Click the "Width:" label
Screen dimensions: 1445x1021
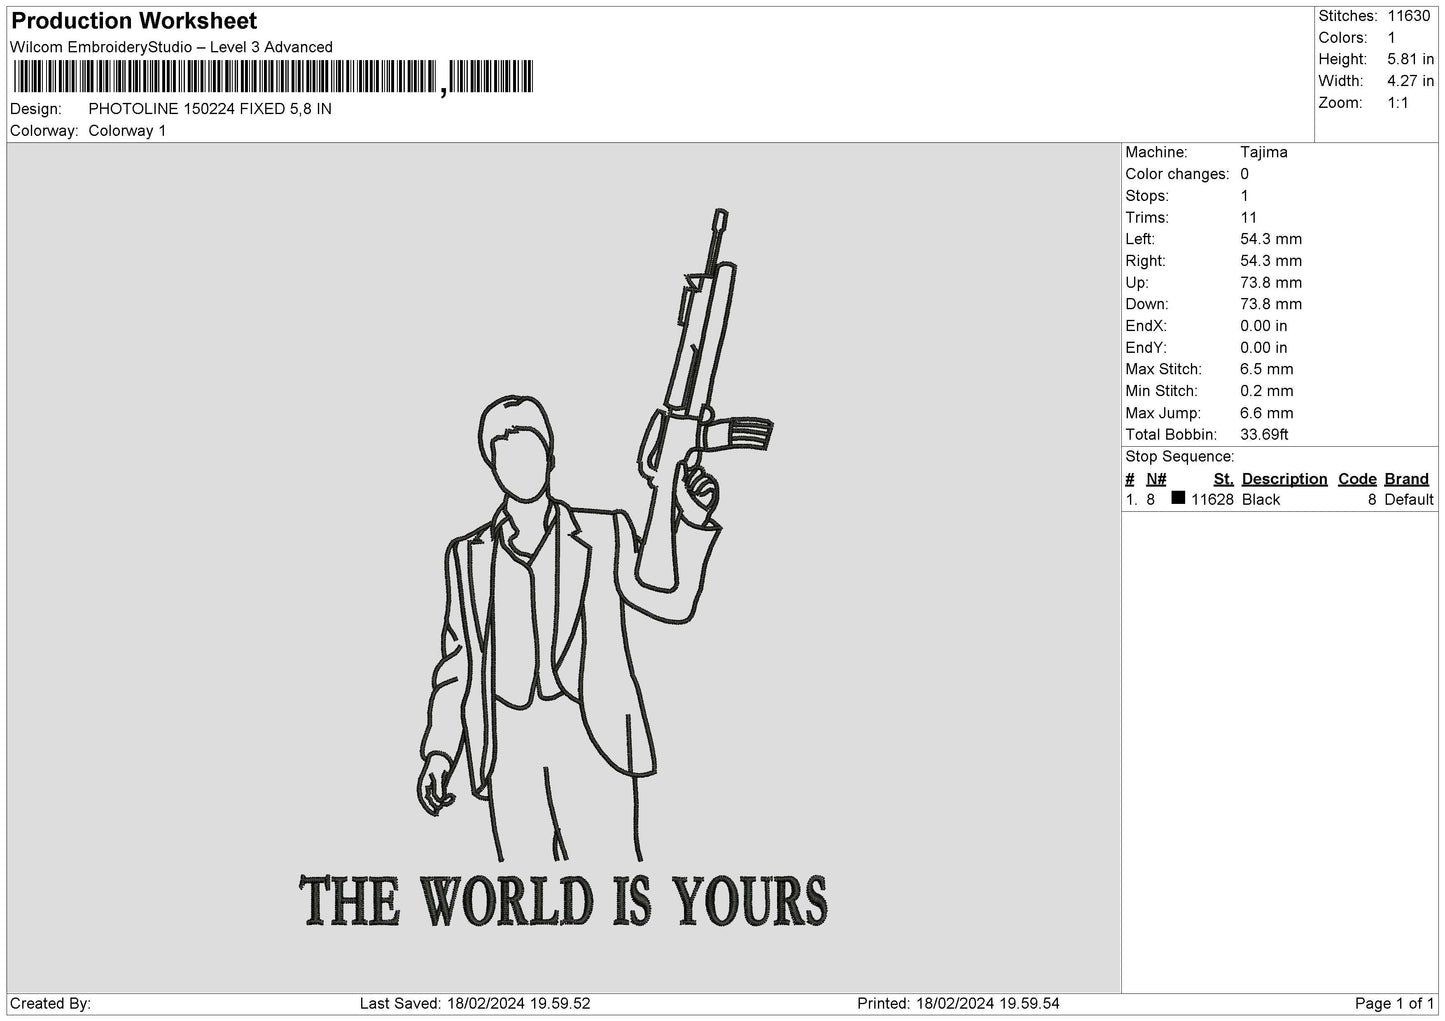pos(1341,81)
